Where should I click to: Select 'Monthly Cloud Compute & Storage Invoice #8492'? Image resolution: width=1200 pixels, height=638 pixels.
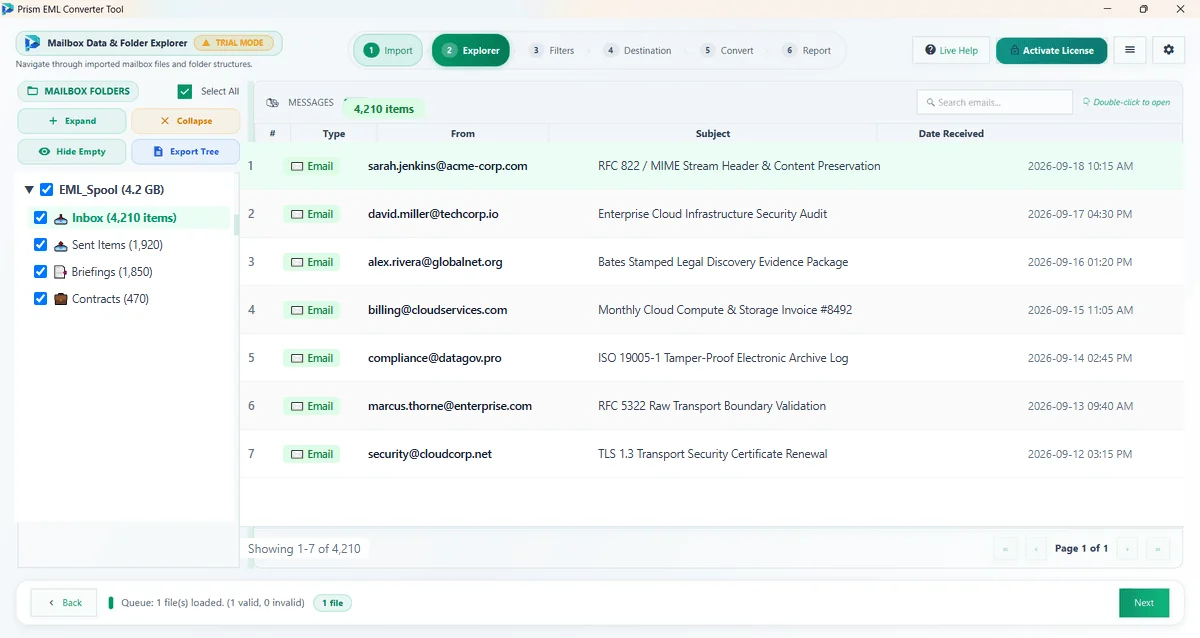pos(725,310)
